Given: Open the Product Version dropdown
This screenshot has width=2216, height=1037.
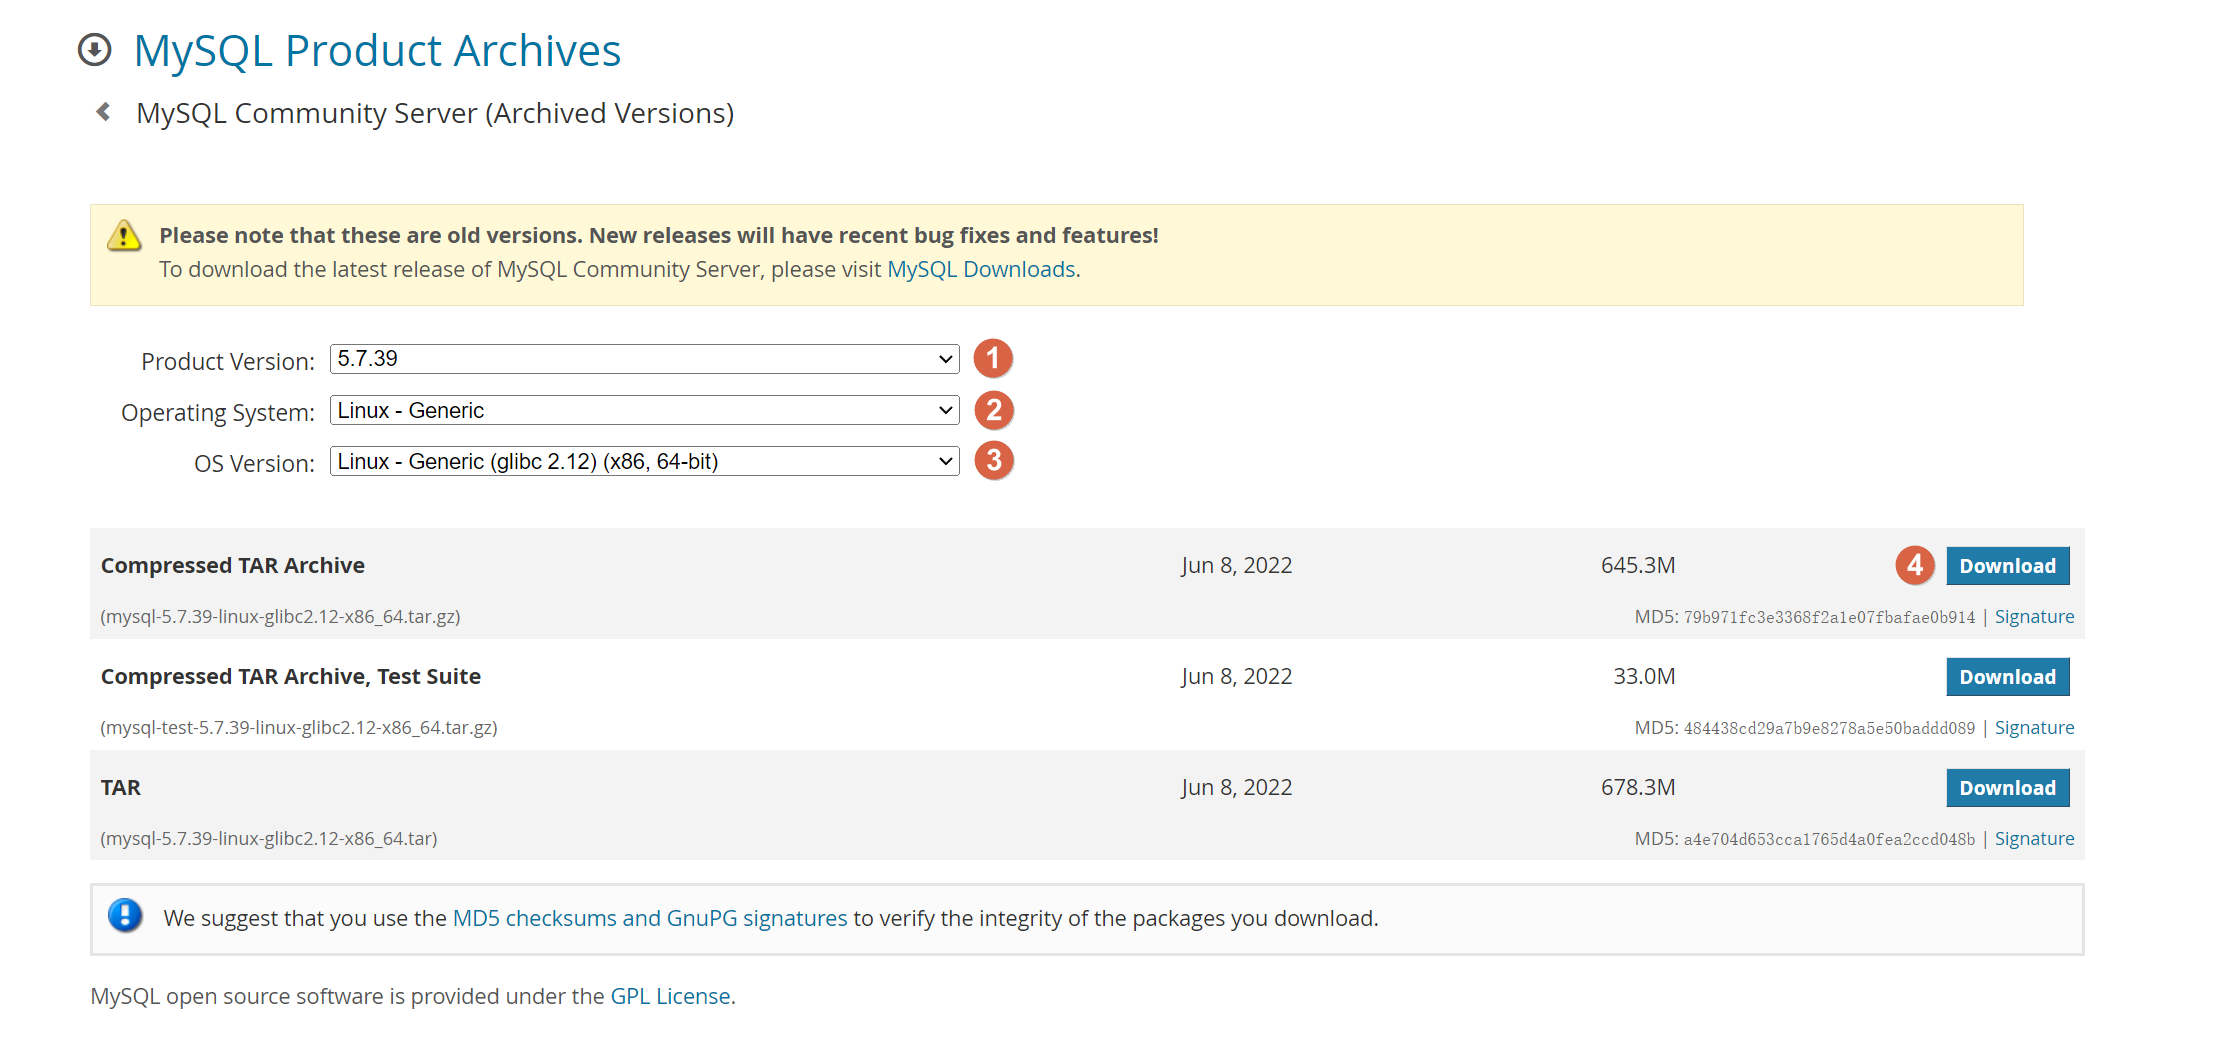Looking at the screenshot, I should (x=644, y=359).
